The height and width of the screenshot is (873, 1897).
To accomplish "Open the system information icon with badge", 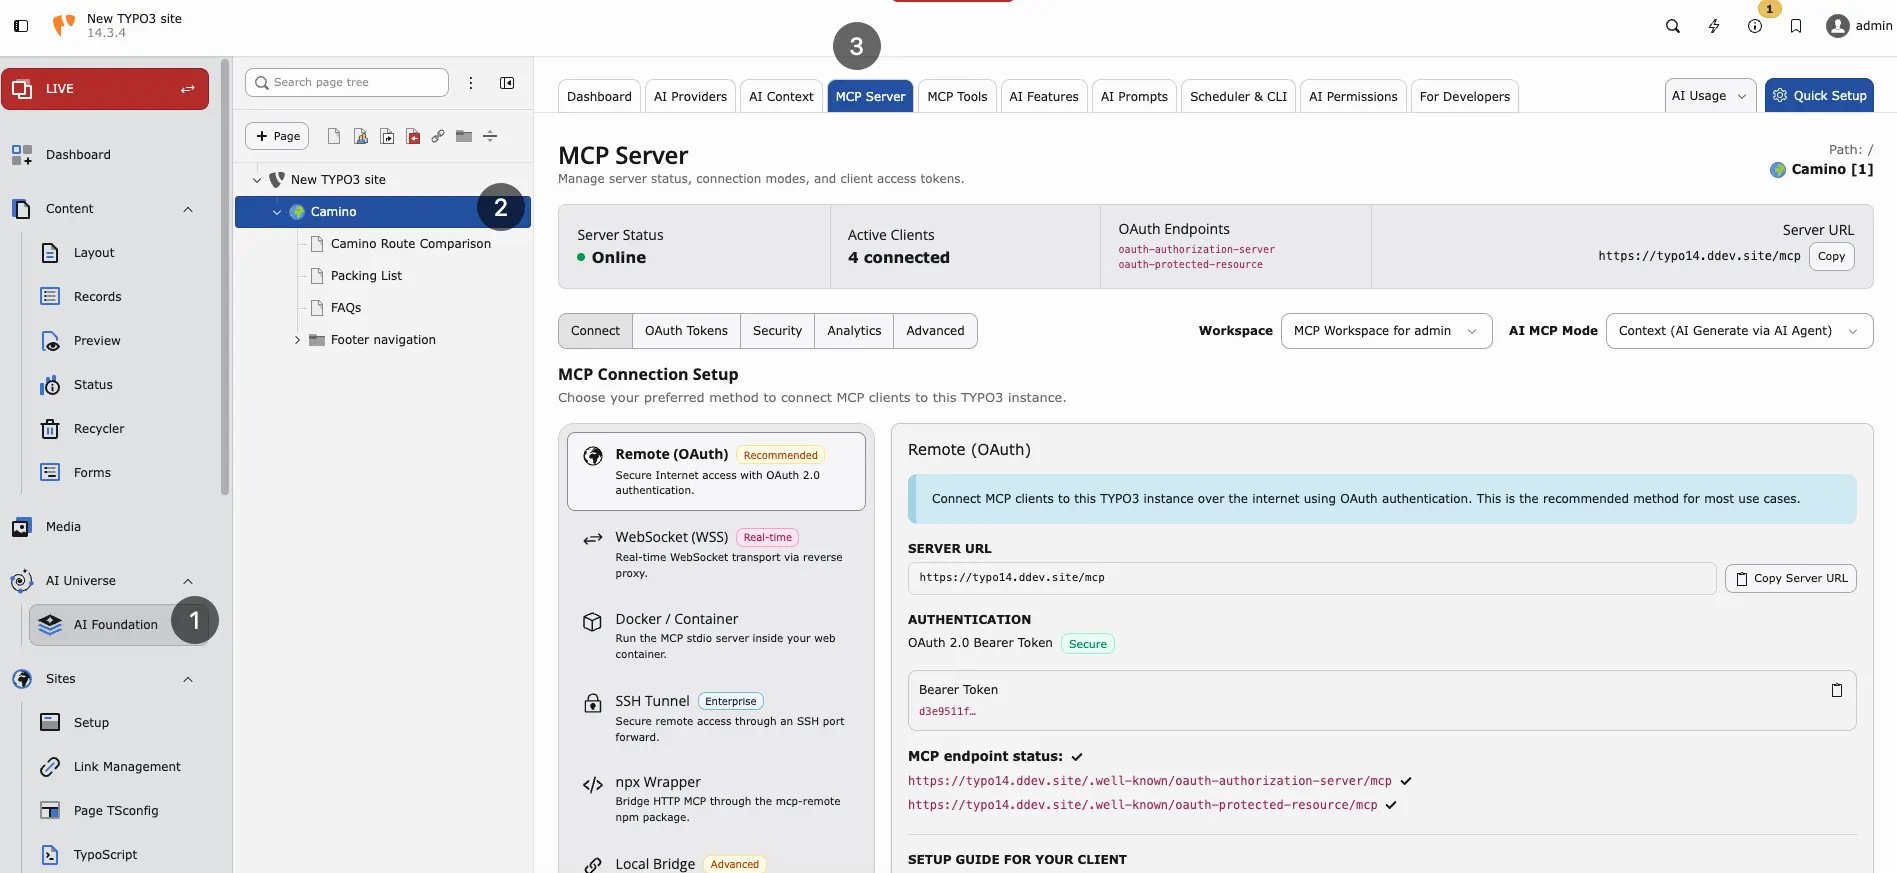I will pyautogui.click(x=1755, y=26).
